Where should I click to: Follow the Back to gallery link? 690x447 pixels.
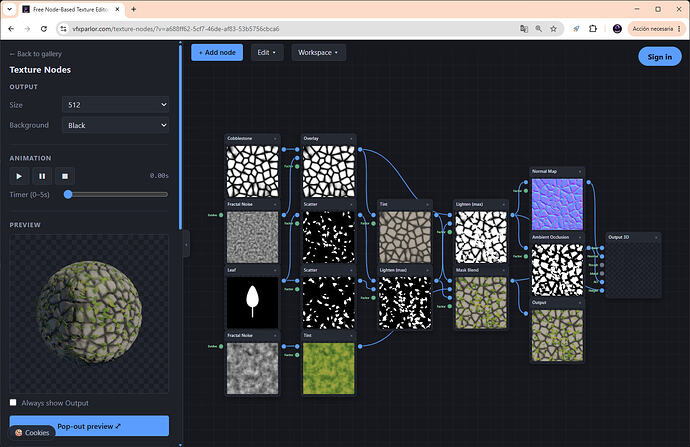36,54
